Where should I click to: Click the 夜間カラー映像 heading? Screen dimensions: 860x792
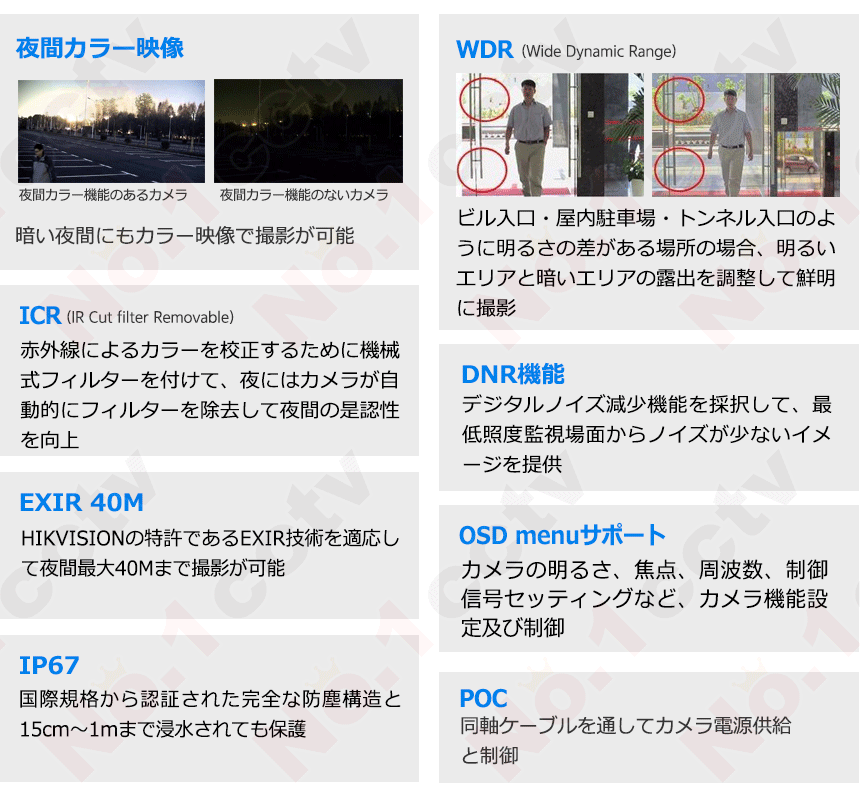point(100,48)
